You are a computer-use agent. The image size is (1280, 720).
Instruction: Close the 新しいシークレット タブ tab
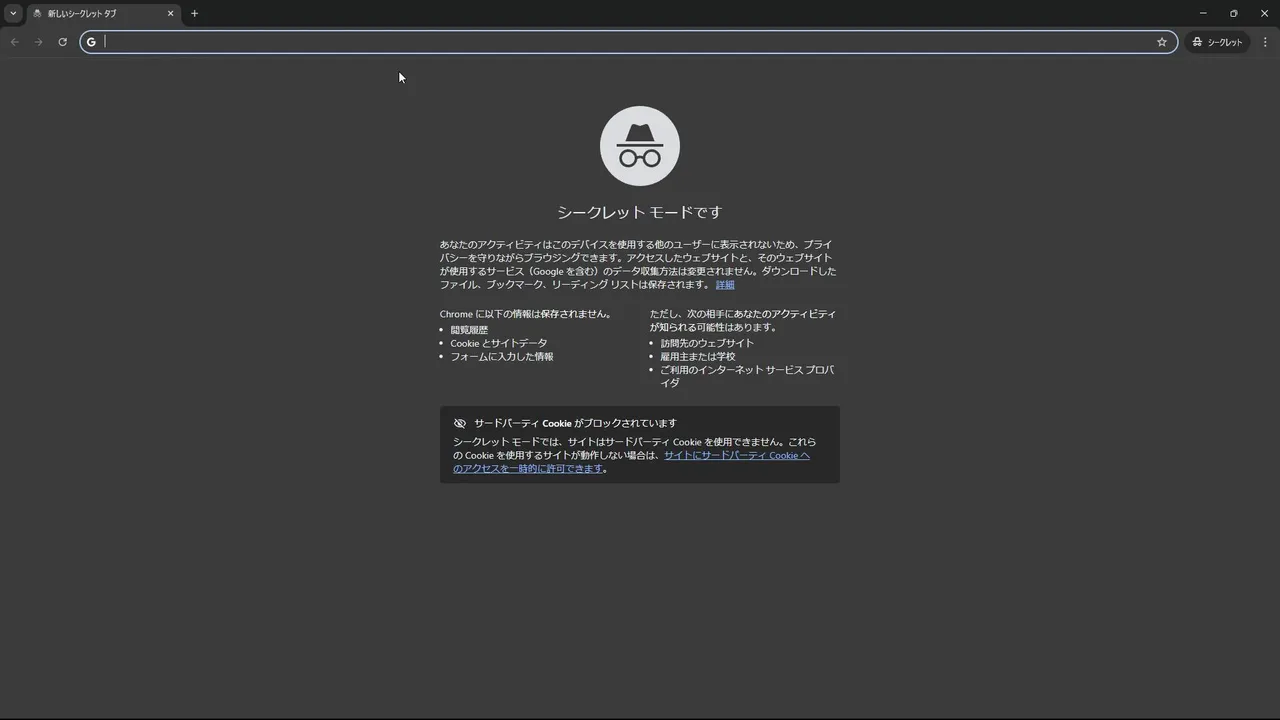pos(170,13)
